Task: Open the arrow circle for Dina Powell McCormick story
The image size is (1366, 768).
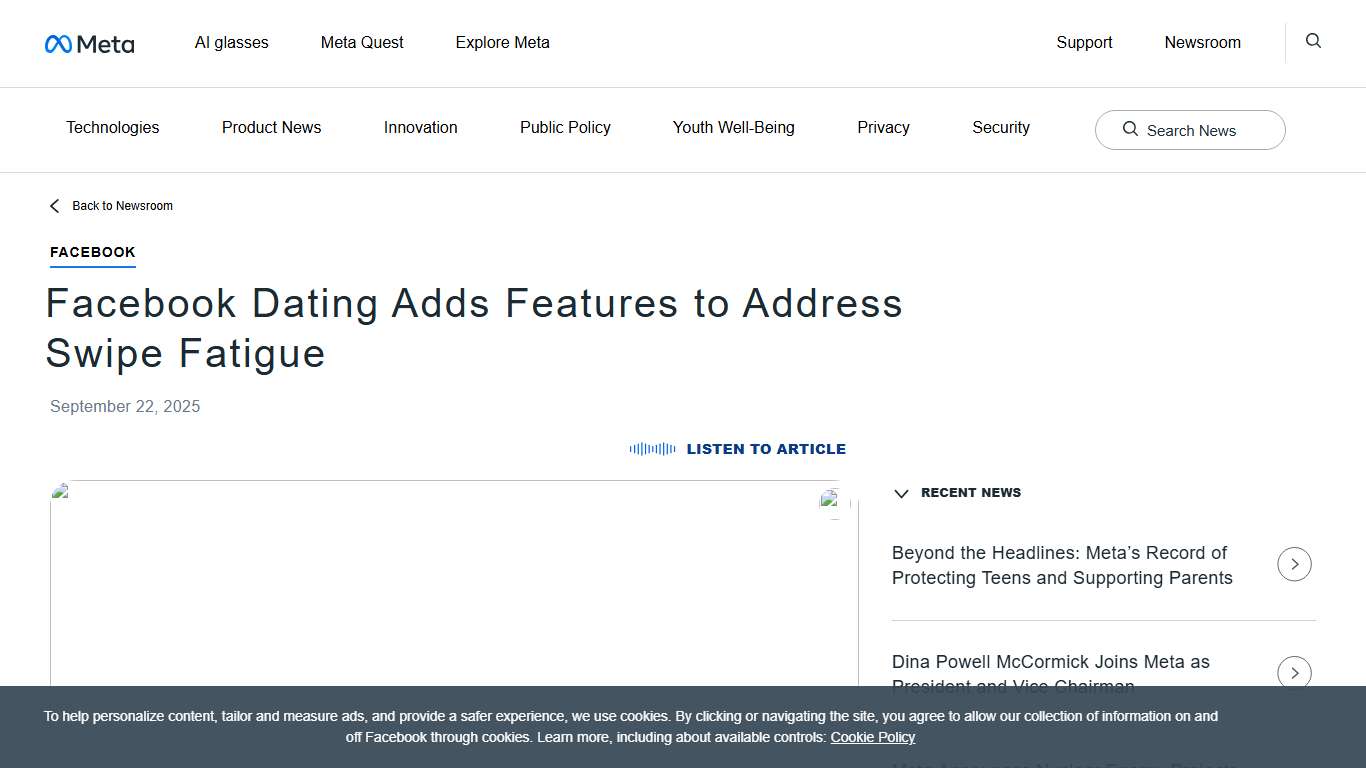Action: (x=1294, y=673)
